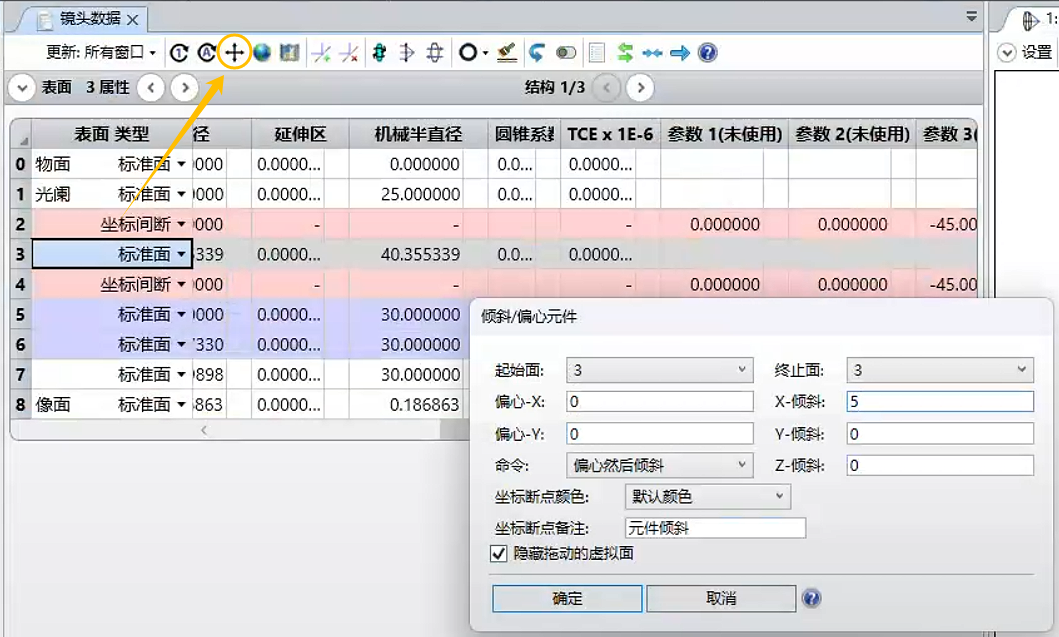Click 取消 to dismiss the tilt dialog
Viewport: 1059px width, 637px height.
pyautogui.click(x=720, y=598)
